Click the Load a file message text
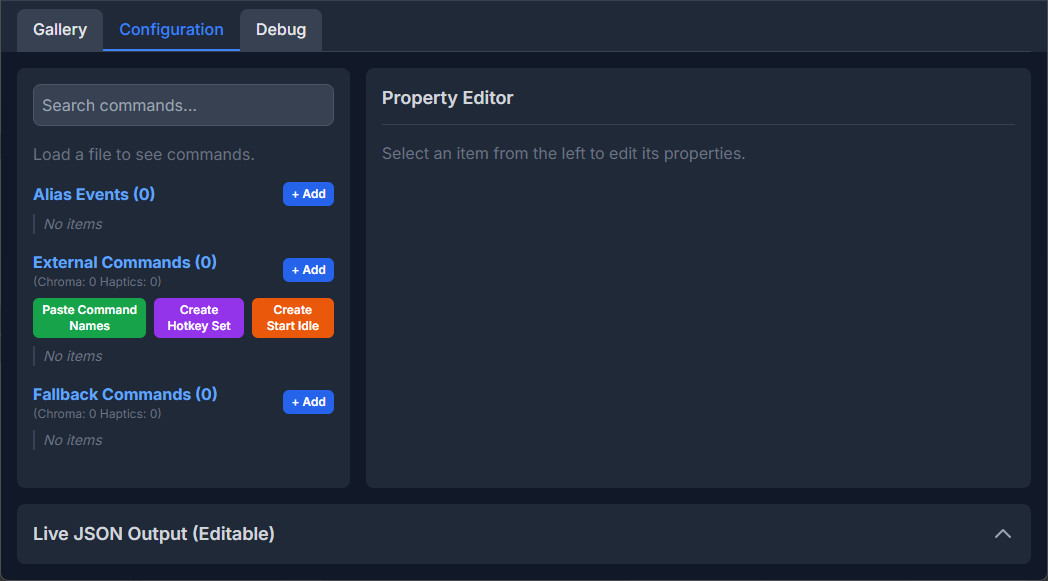The height and width of the screenshot is (581, 1048). (144, 154)
